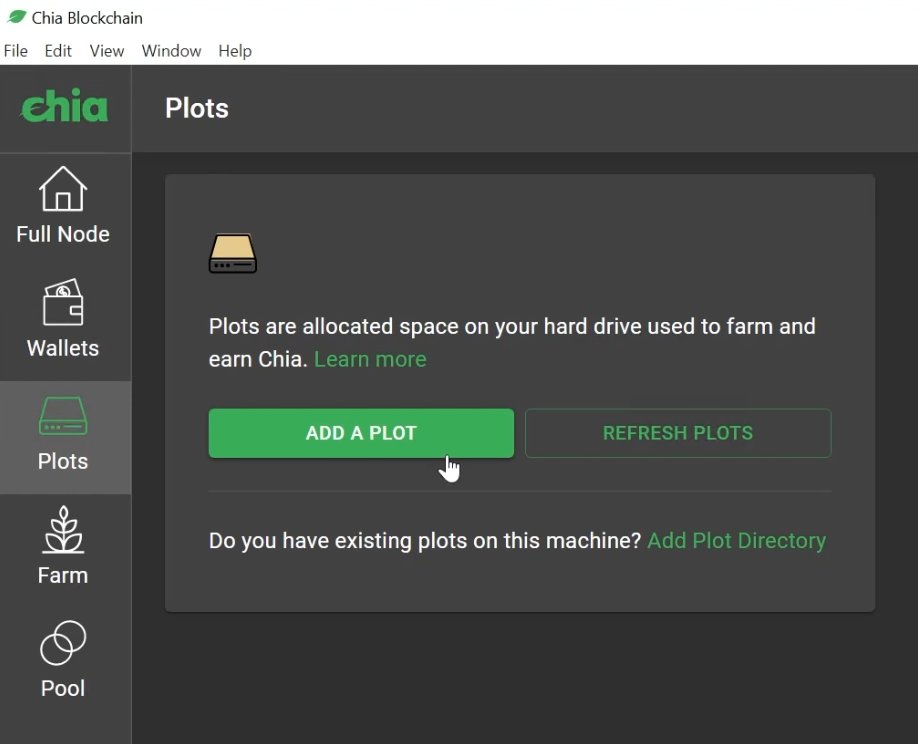The height and width of the screenshot is (744, 918).
Task: Open the Pool overlapping circles icon
Action: 63,643
